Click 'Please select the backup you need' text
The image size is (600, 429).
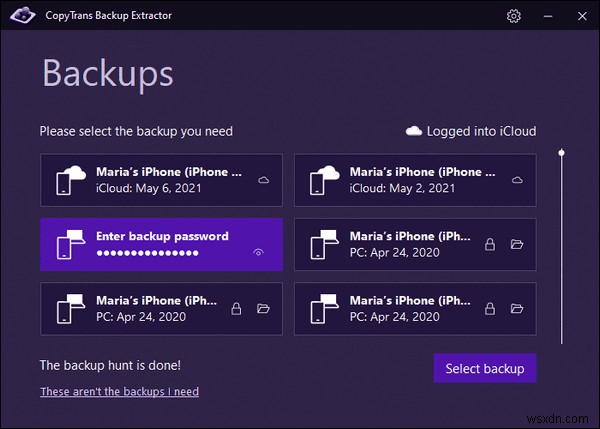coord(136,131)
